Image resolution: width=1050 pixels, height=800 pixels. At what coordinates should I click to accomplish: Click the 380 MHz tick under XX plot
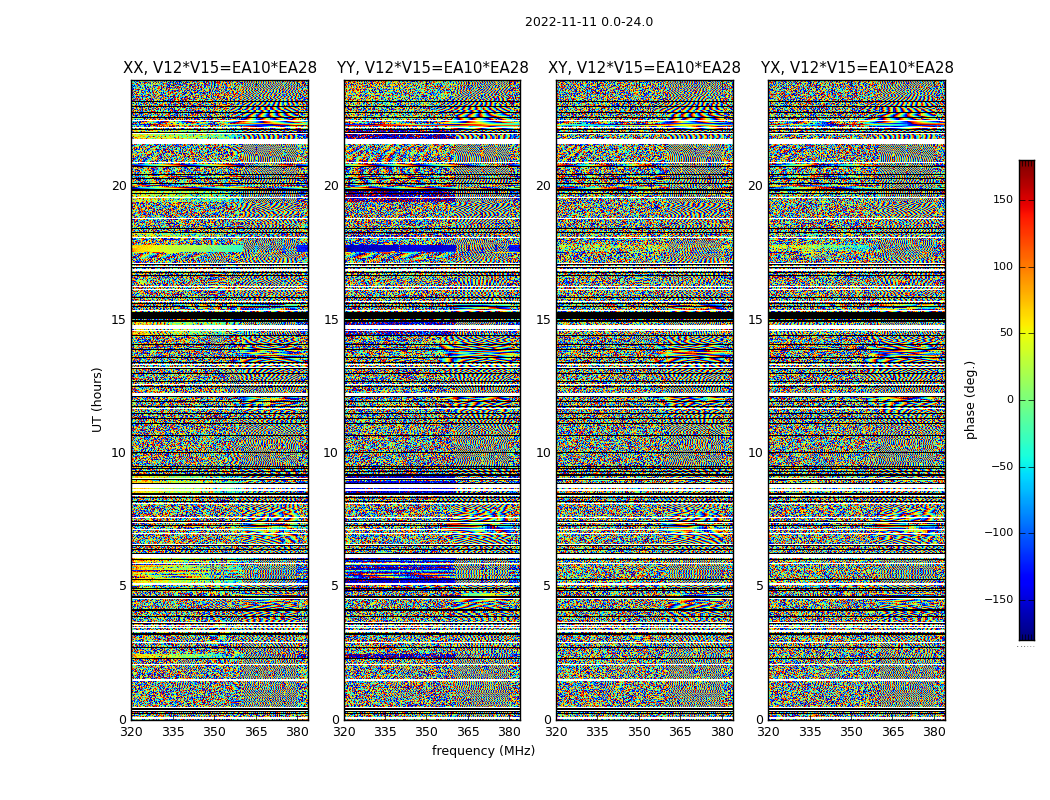(297, 732)
